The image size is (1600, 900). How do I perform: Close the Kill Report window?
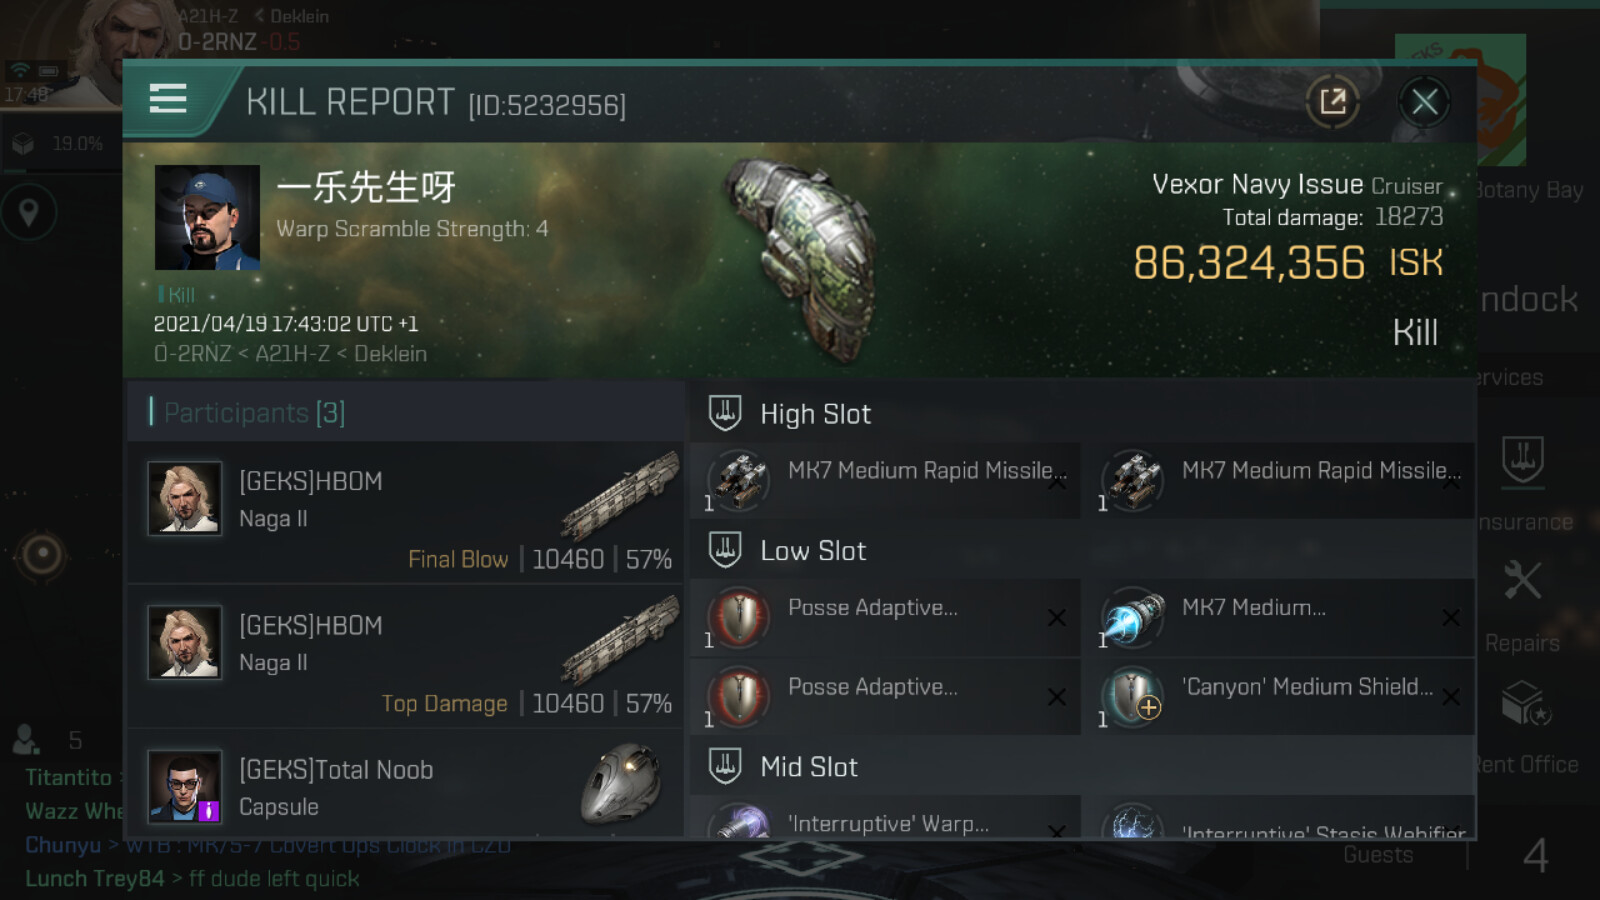1424,101
